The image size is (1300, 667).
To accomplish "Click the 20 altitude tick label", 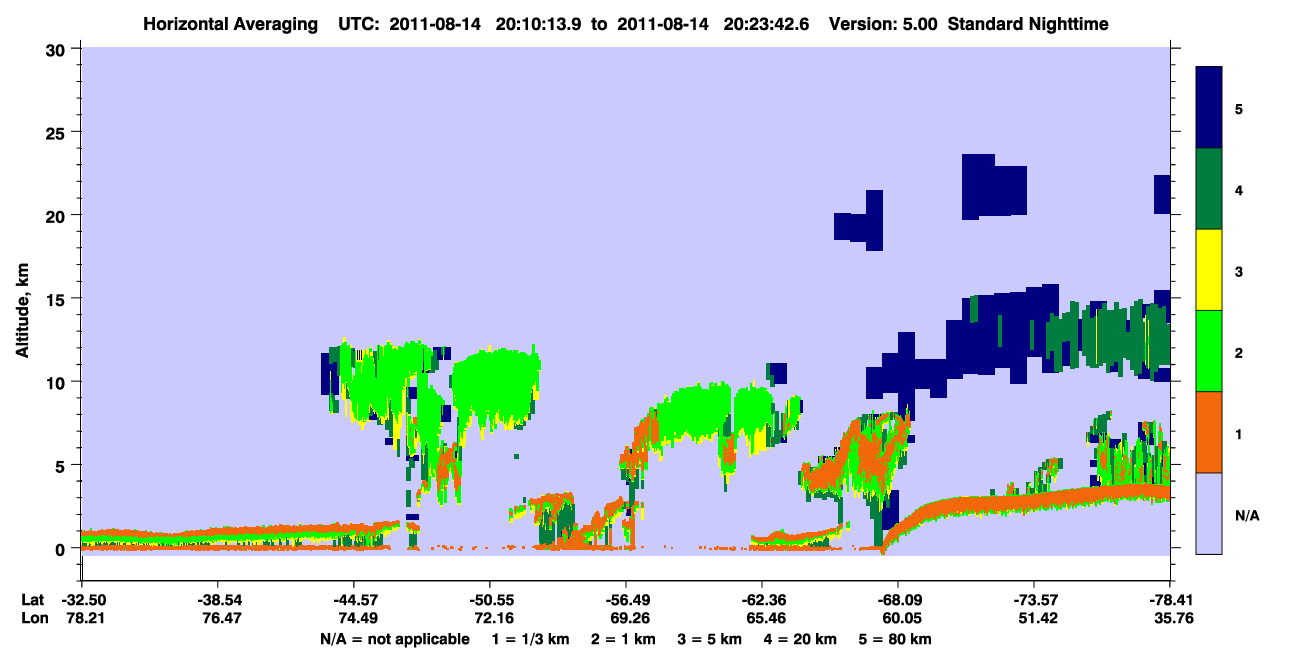I will tap(58, 215).
